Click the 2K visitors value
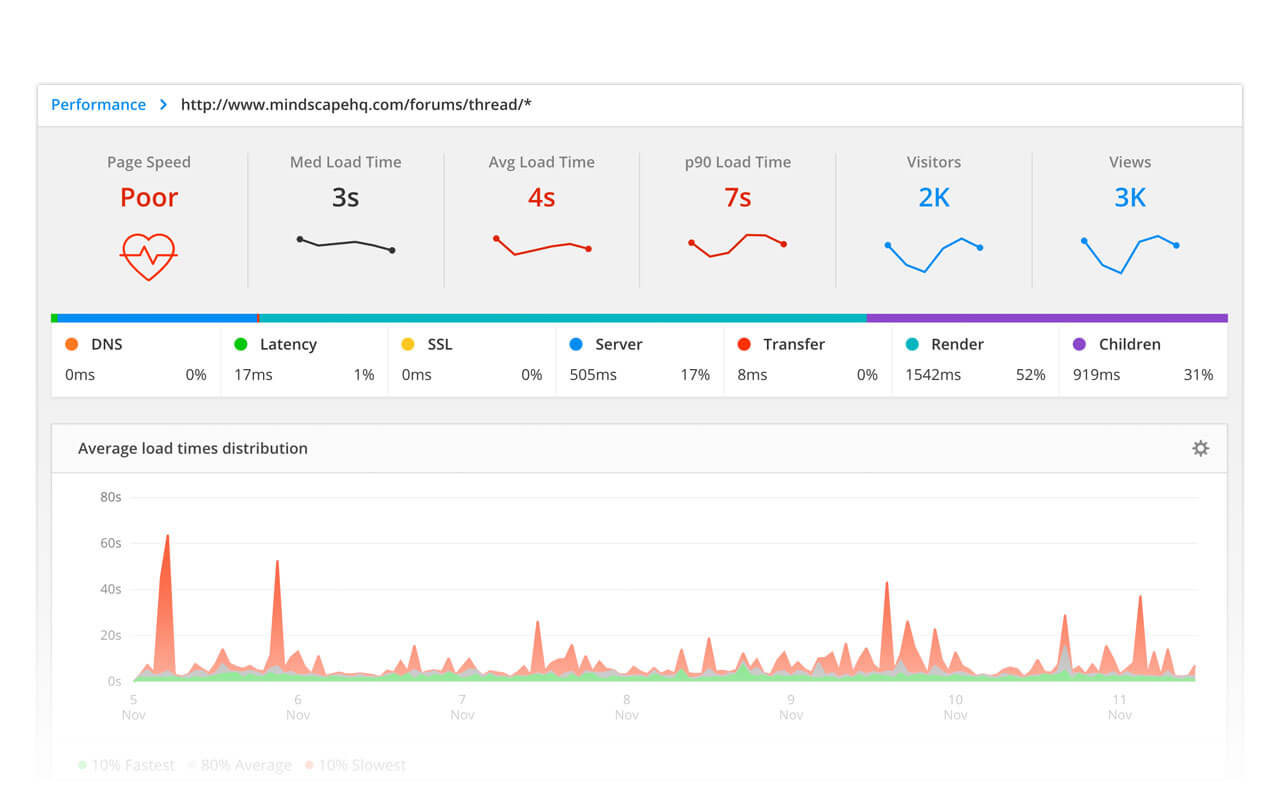This screenshot has width=1280, height=800. [x=934, y=197]
